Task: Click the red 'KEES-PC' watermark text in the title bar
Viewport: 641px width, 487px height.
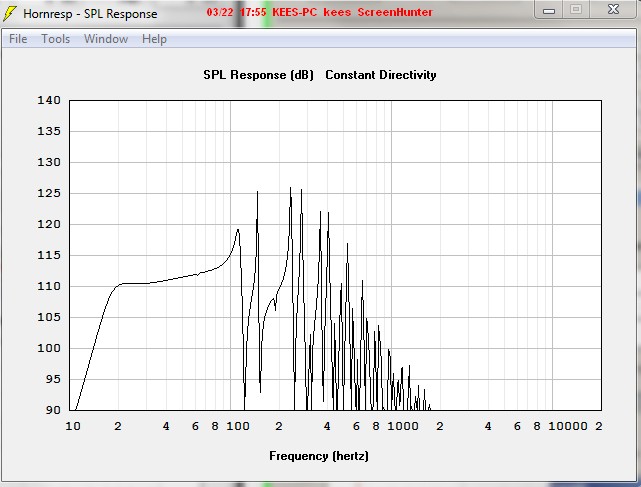Action: pos(294,12)
